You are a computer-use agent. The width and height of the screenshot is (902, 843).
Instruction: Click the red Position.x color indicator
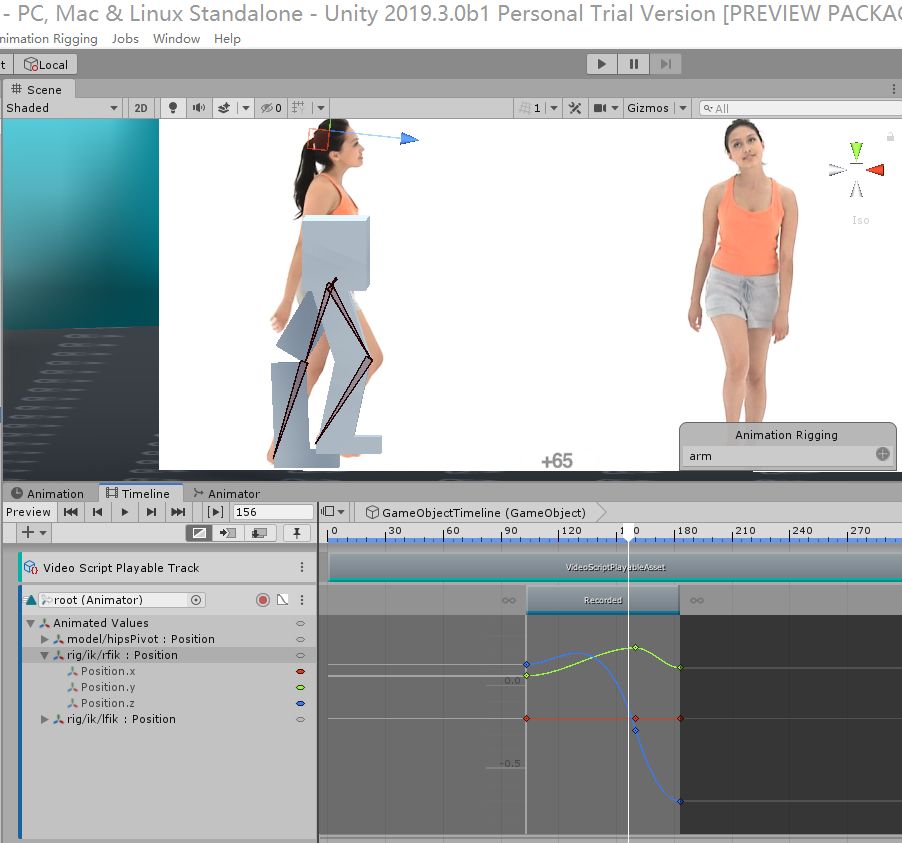coord(300,672)
